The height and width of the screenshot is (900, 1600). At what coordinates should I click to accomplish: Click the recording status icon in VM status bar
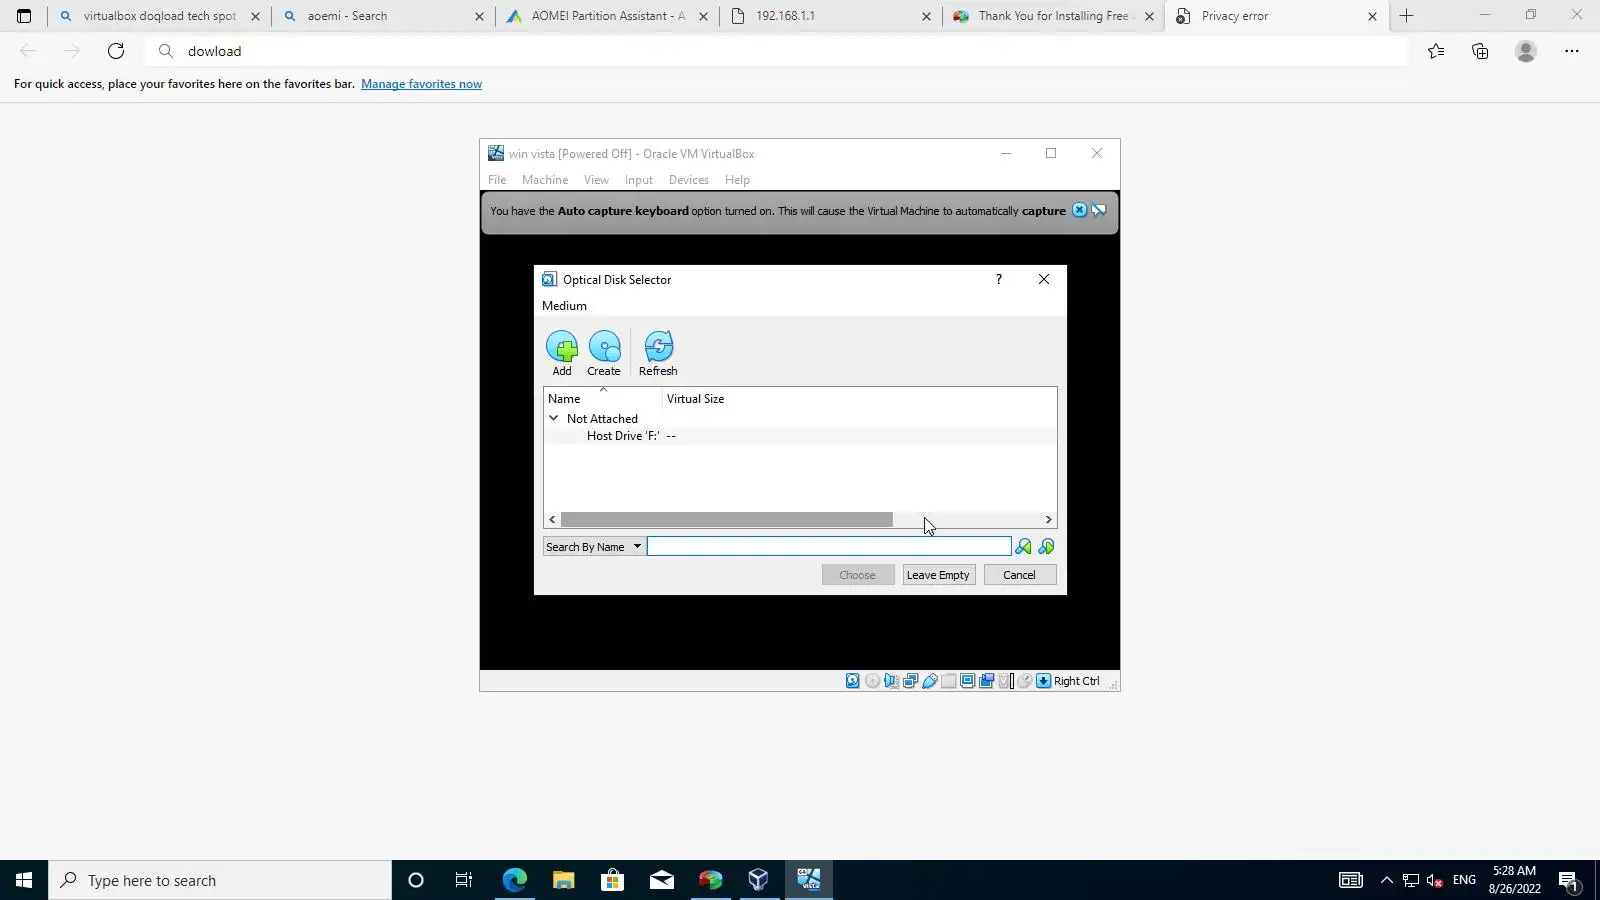[986, 681]
